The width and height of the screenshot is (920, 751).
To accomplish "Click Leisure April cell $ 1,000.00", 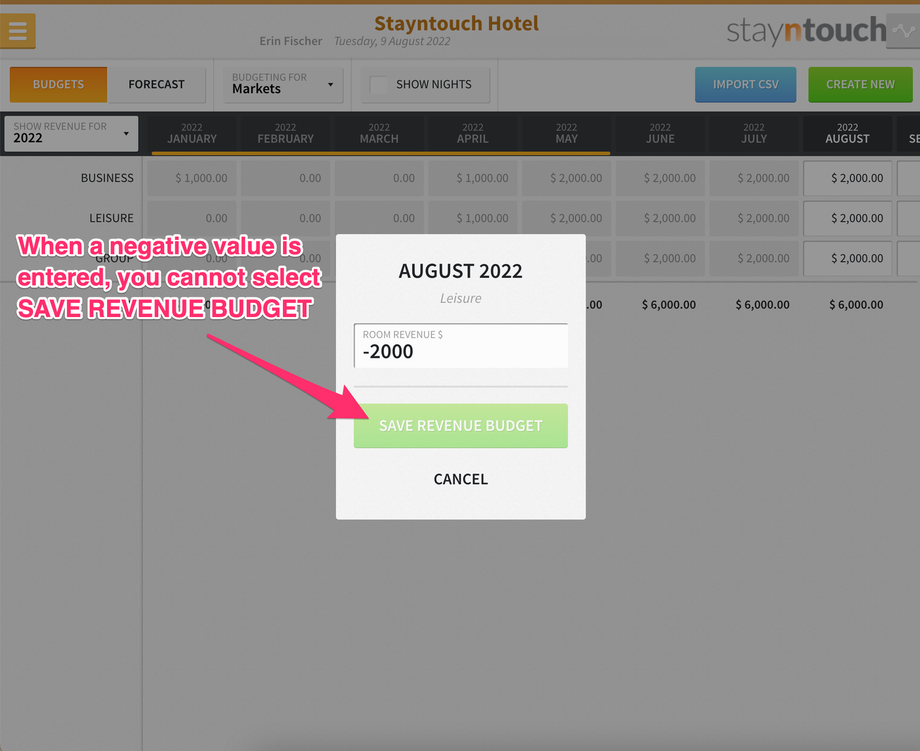I will (x=472, y=218).
